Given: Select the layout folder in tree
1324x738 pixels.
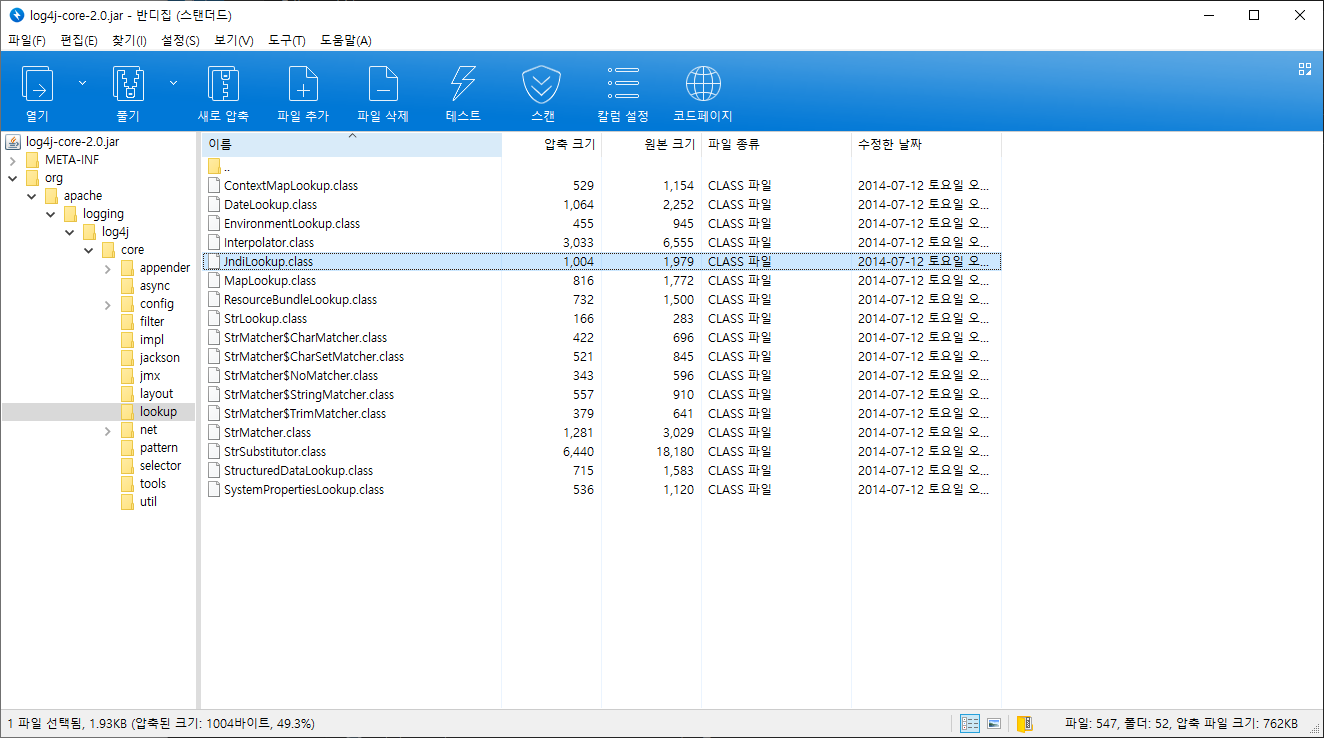Looking at the screenshot, I should [156, 394].
